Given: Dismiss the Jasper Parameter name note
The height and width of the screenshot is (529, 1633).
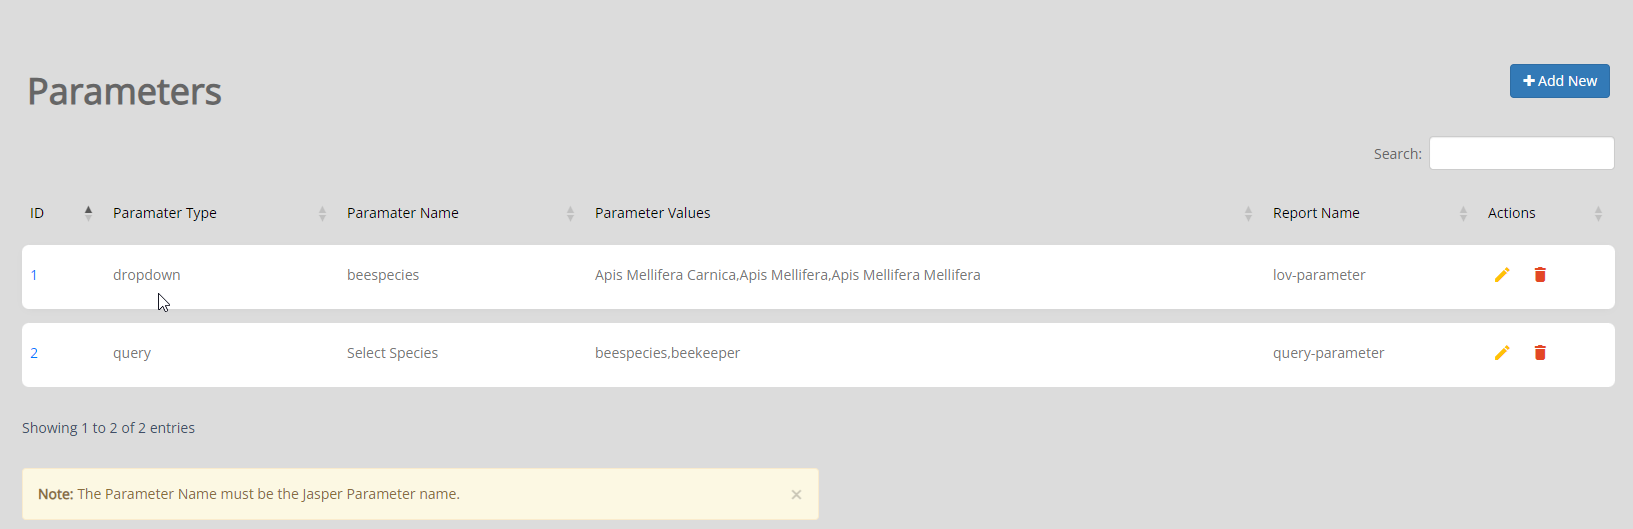Looking at the screenshot, I should pos(796,494).
